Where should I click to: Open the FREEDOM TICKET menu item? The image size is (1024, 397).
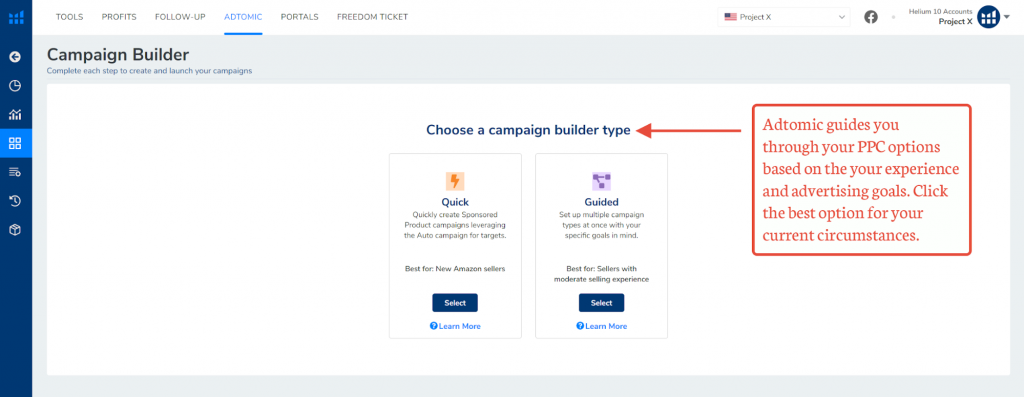click(372, 17)
